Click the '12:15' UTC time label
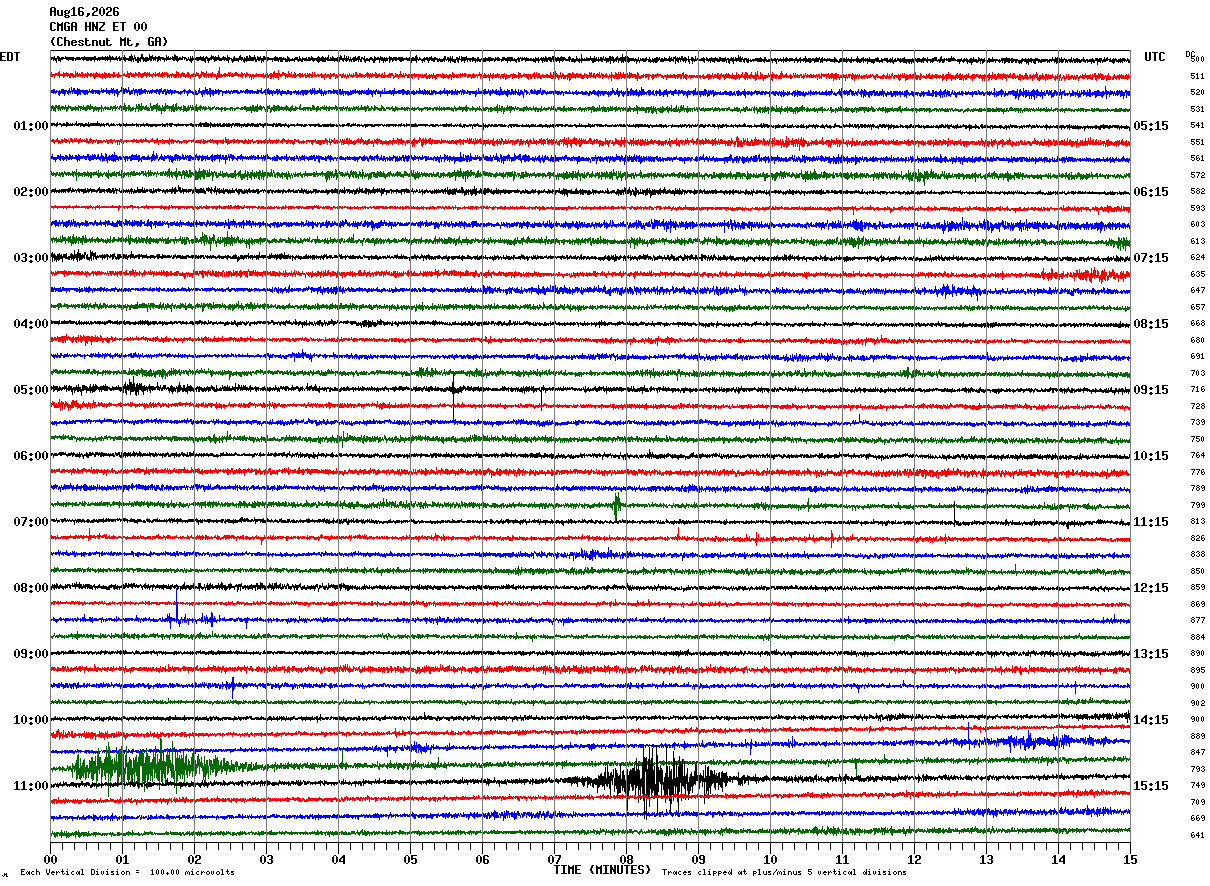This screenshot has width=1210, height=886. pos(1151,588)
